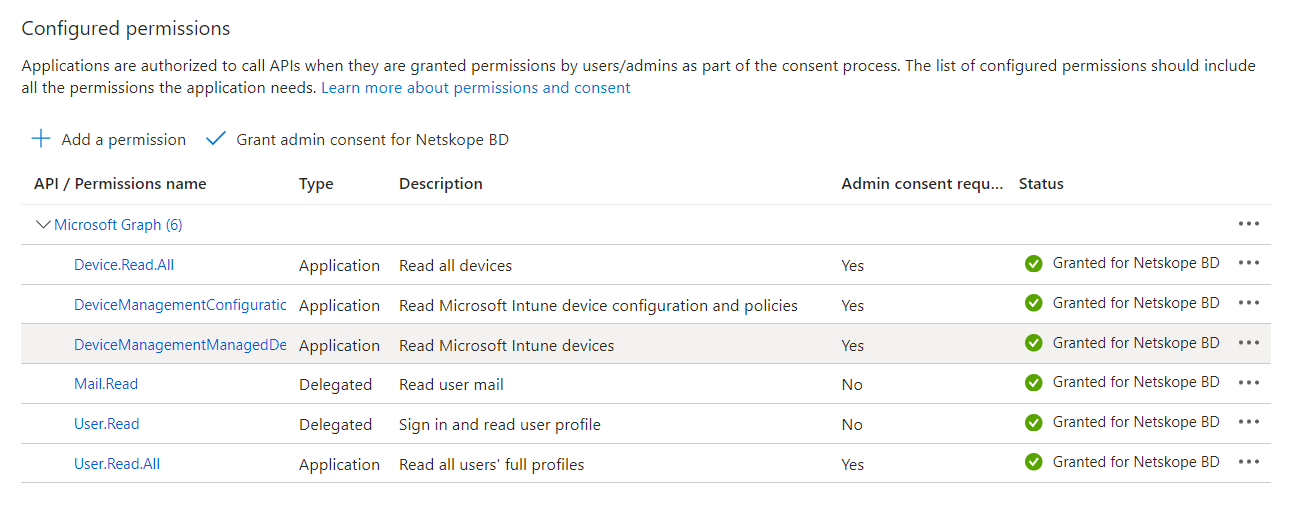
Task: Click the Type column header
Action: [x=316, y=184]
